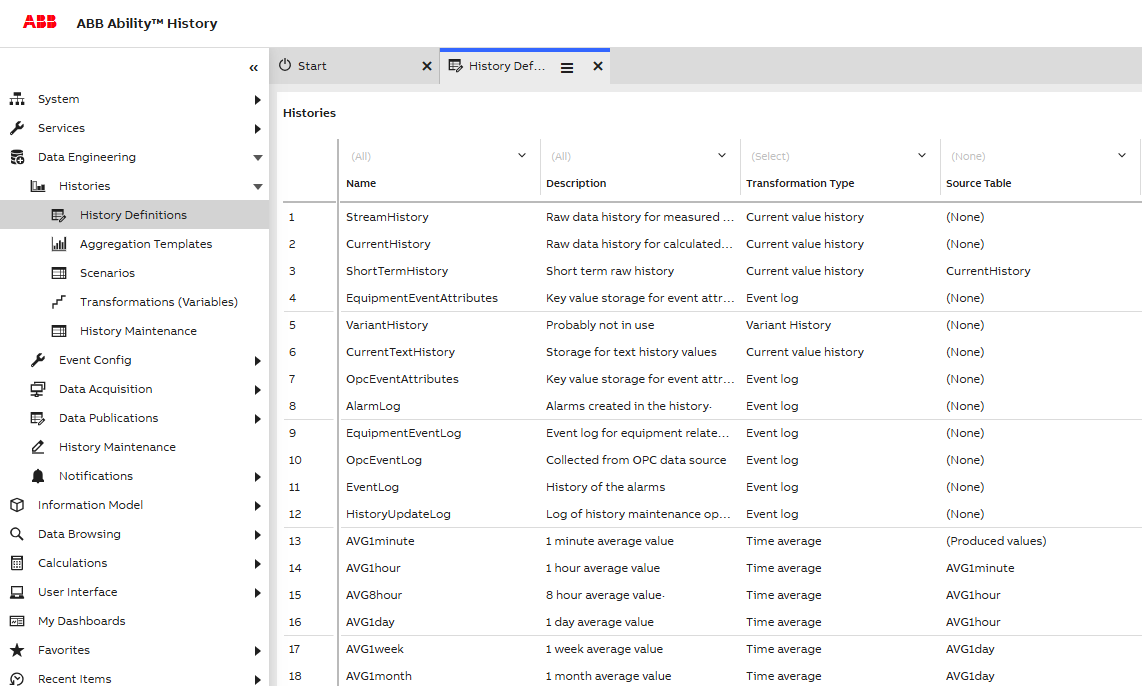Select the HistoryUpdateLog name cell
The image size is (1142, 686).
398,514
